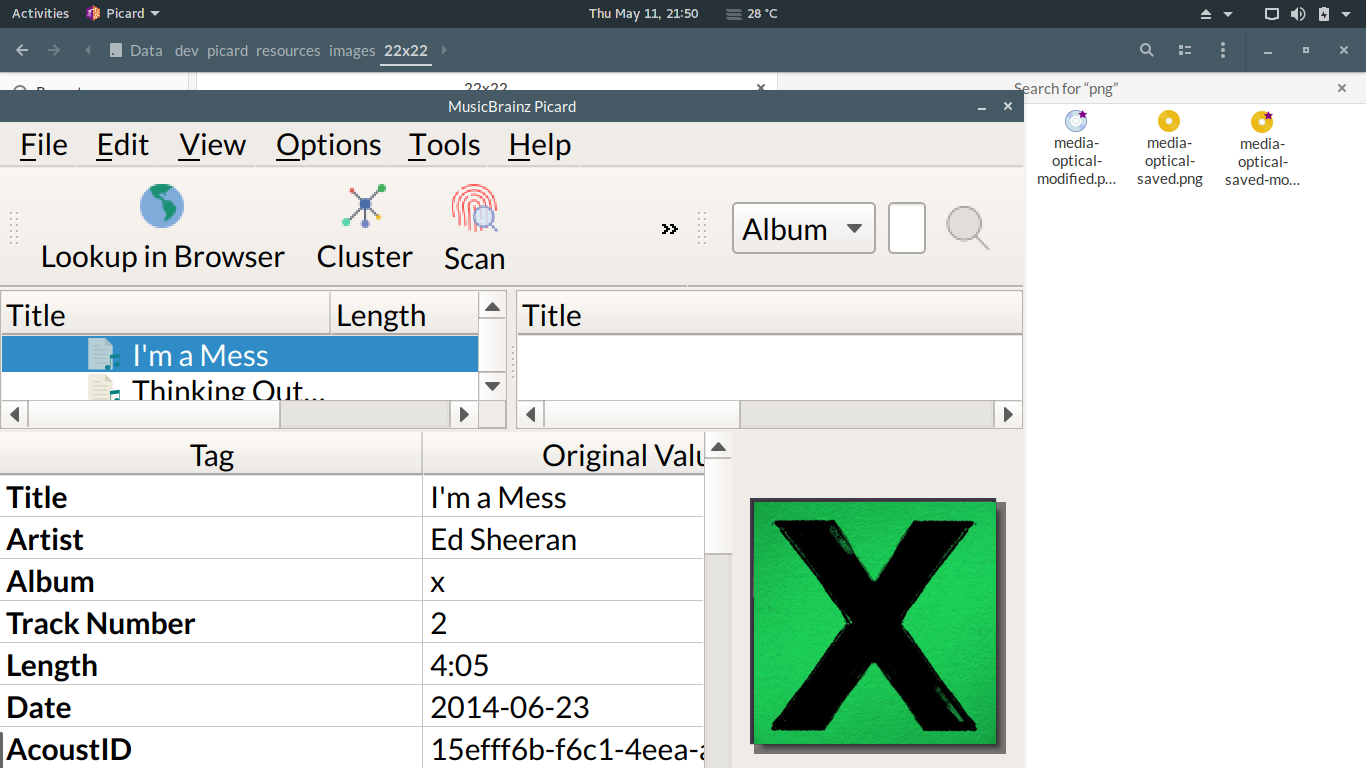Open the Options menu
Screen dimensions: 1366x768
pyautogui.click(x=329, y=145)
